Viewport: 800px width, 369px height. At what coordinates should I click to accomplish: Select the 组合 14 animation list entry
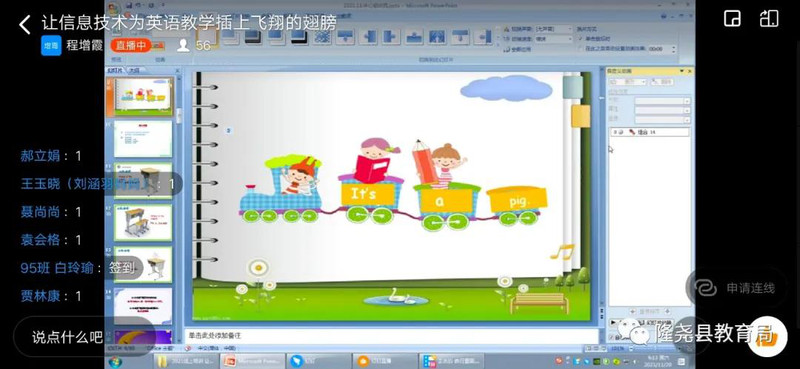(x=650, y=132)
